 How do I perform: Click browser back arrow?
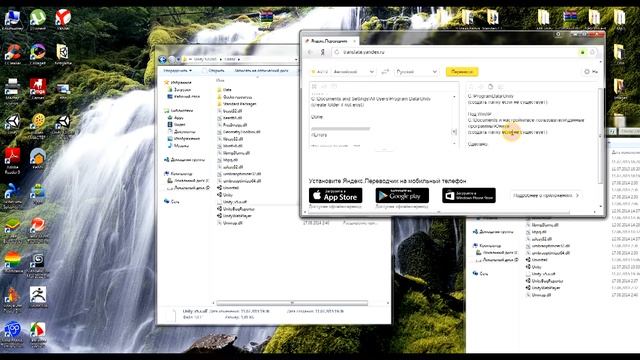point(310,52)
